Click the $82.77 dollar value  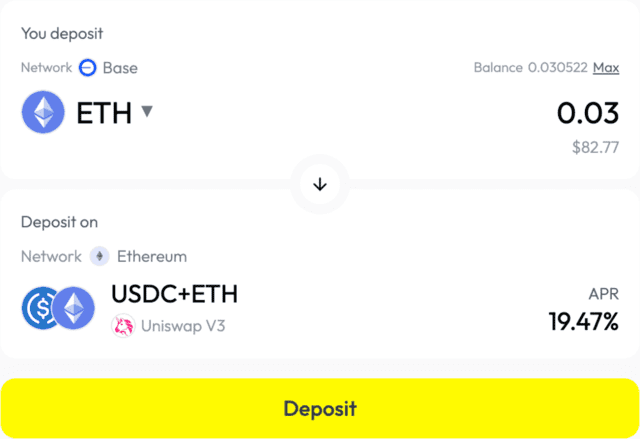click(x=595, y=147)
